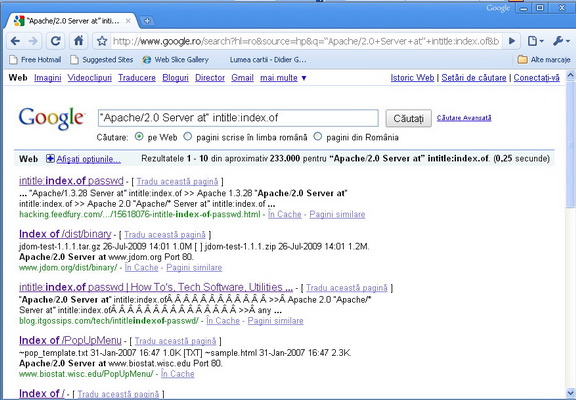576x400 pixels.
Task: Open Setări de căutare link
Action: (x=474, y=78)
